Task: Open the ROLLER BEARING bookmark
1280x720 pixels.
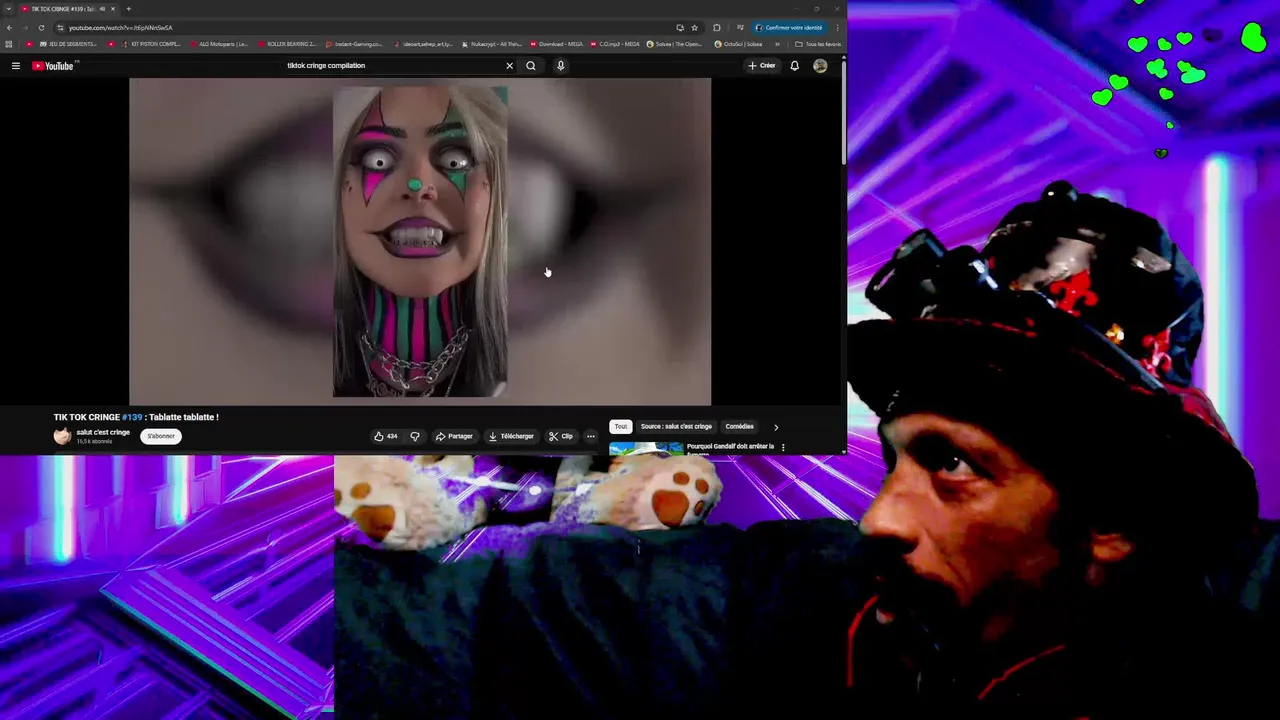Action: point(287,44)
